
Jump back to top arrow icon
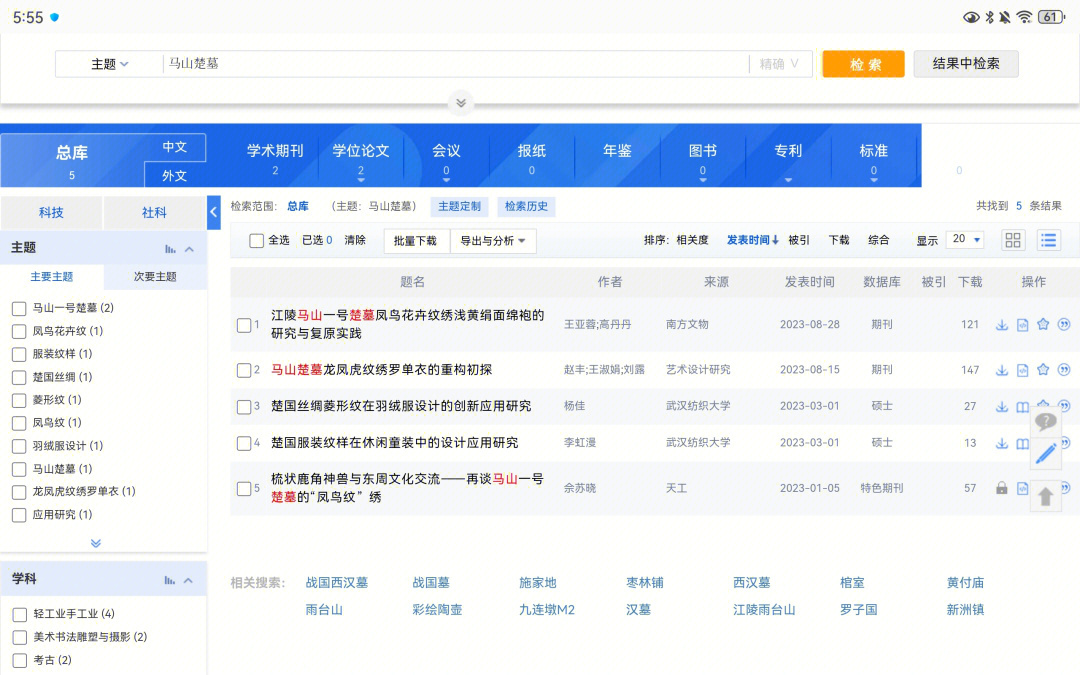coord(1046,496)
